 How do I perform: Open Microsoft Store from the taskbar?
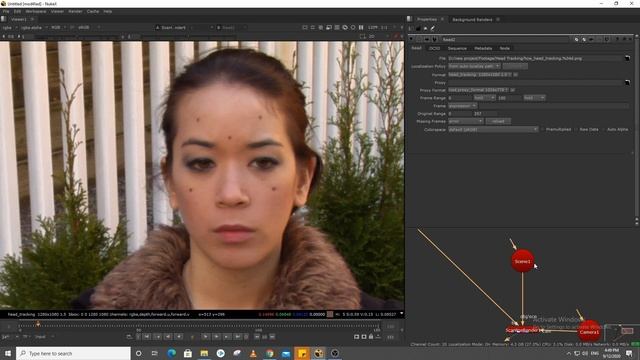[x=188, y=353]
